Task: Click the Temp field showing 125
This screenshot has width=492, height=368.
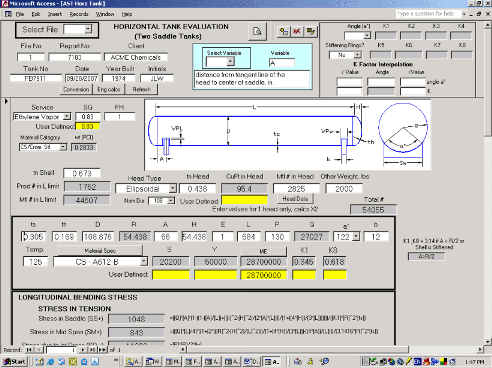Action: tap(36, 262)
